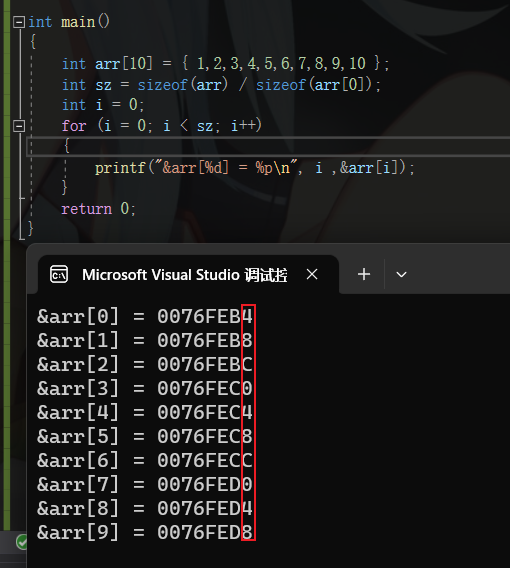
Task: Click the 'int i = 0;' line
Action: (x=103, y=105)
